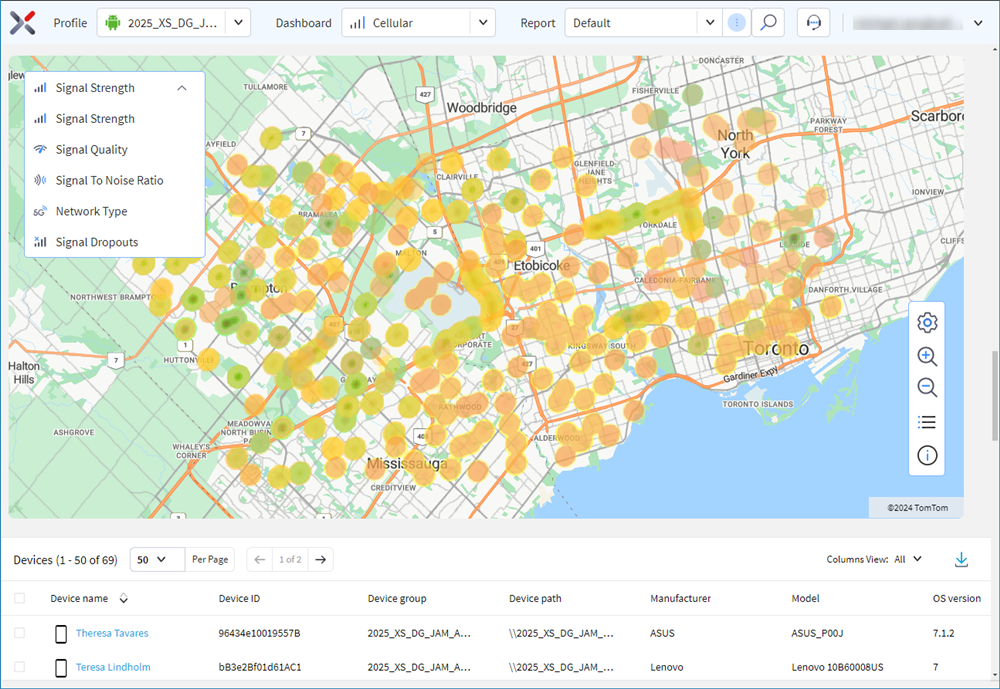Show map info icon
This screenshot has width=1000, height=689.
click(927, 456)
